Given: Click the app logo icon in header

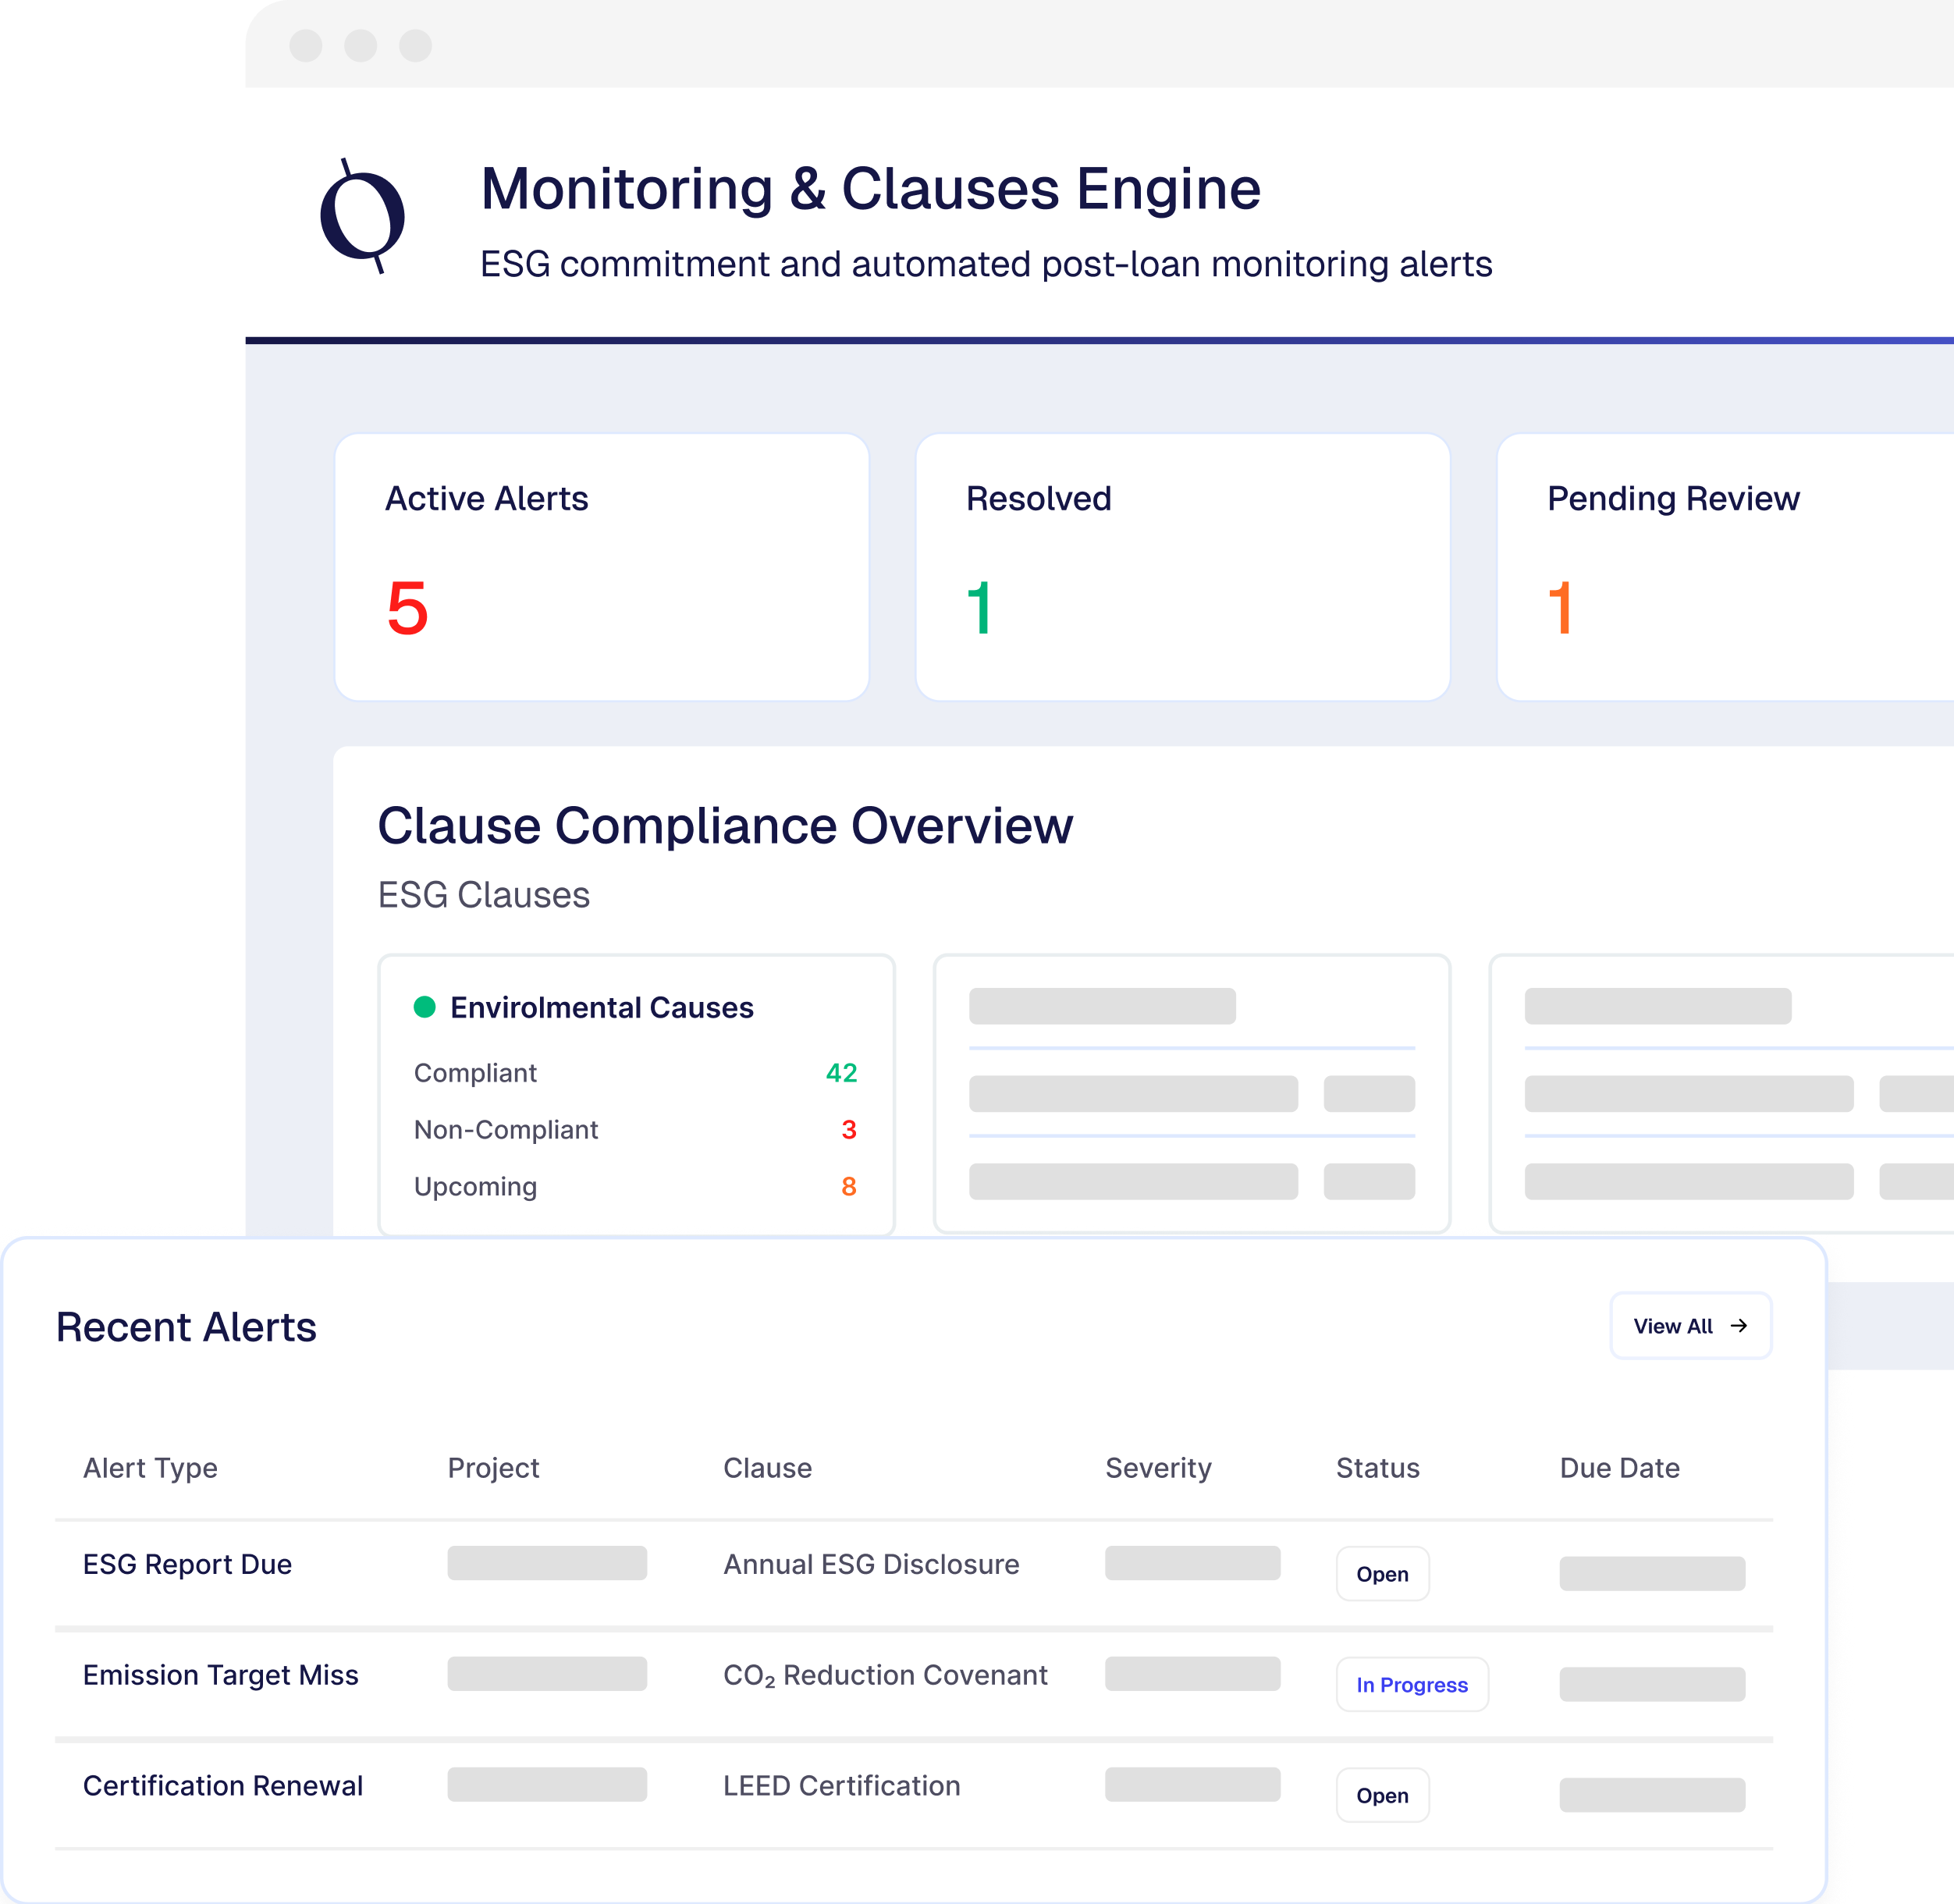Looking at the screenshot, I should point(362,216).
